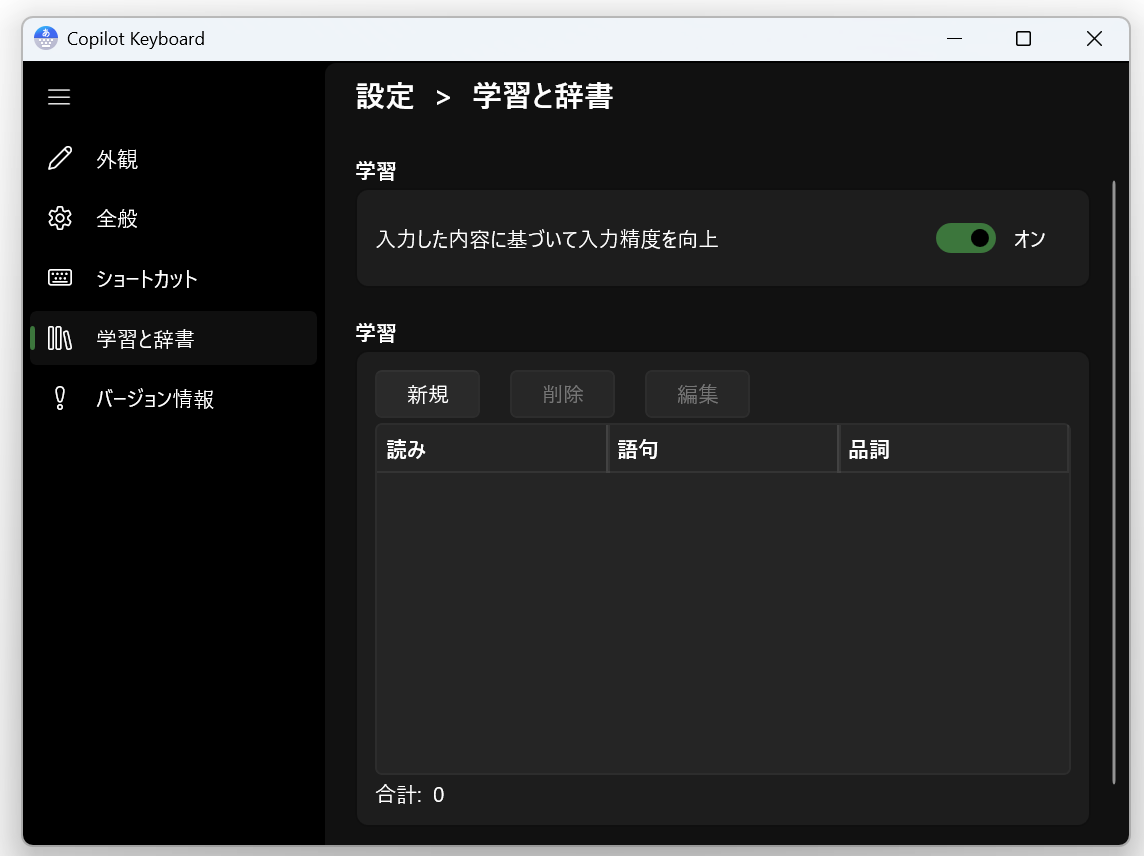1144x856 pixels.
Task: Click the books icon for 学習と辞書
Action: [x=60, y=339]
